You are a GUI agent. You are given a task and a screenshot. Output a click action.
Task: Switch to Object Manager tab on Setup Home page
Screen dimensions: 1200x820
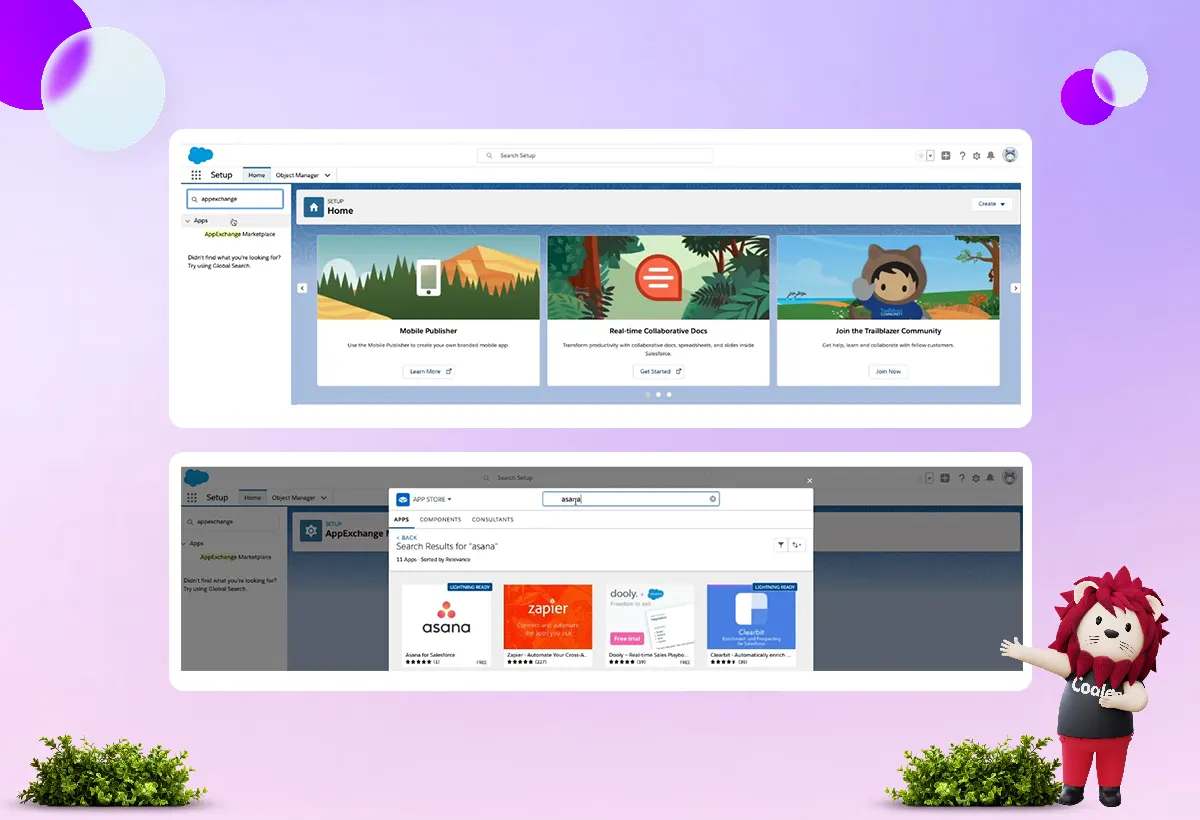tap(297, 175)
